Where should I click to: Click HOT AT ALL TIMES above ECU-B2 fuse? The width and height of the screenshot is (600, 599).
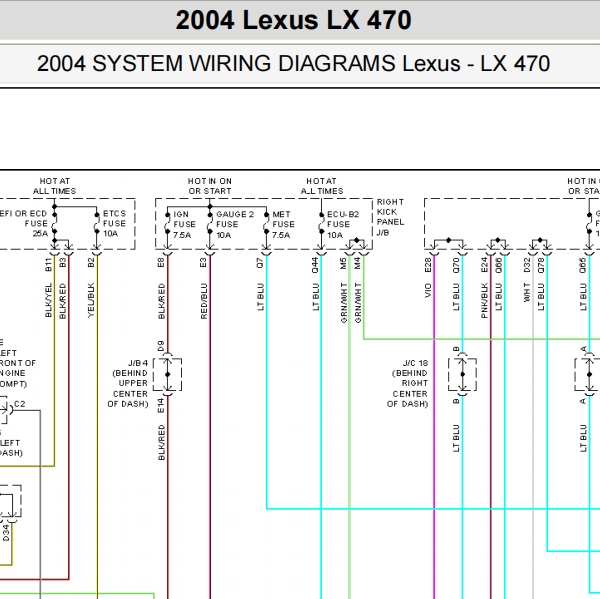[x=322, y=186]
